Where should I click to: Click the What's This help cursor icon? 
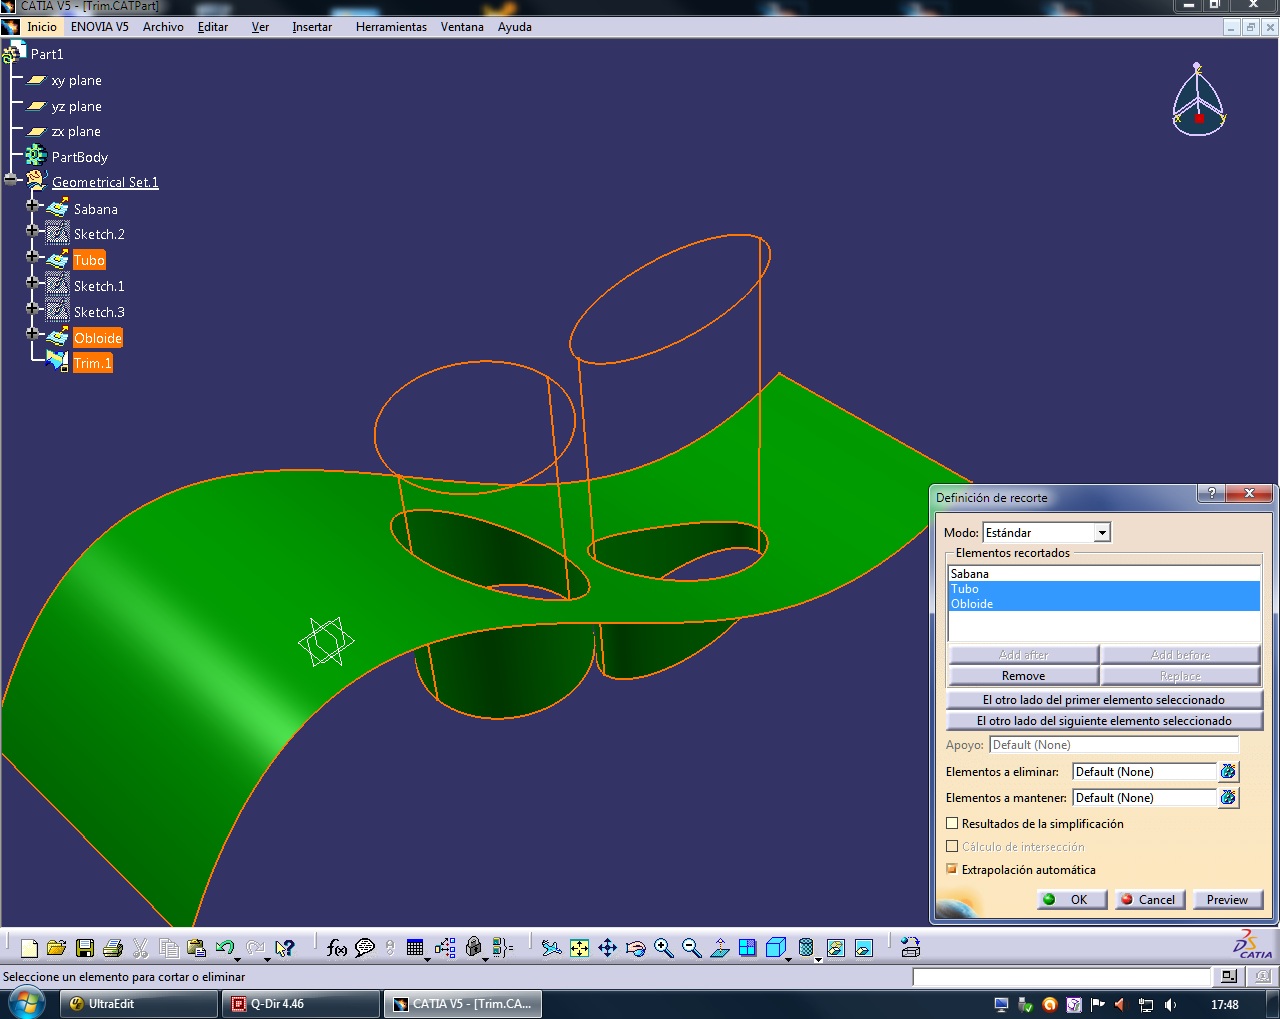[x=285, y=948]
